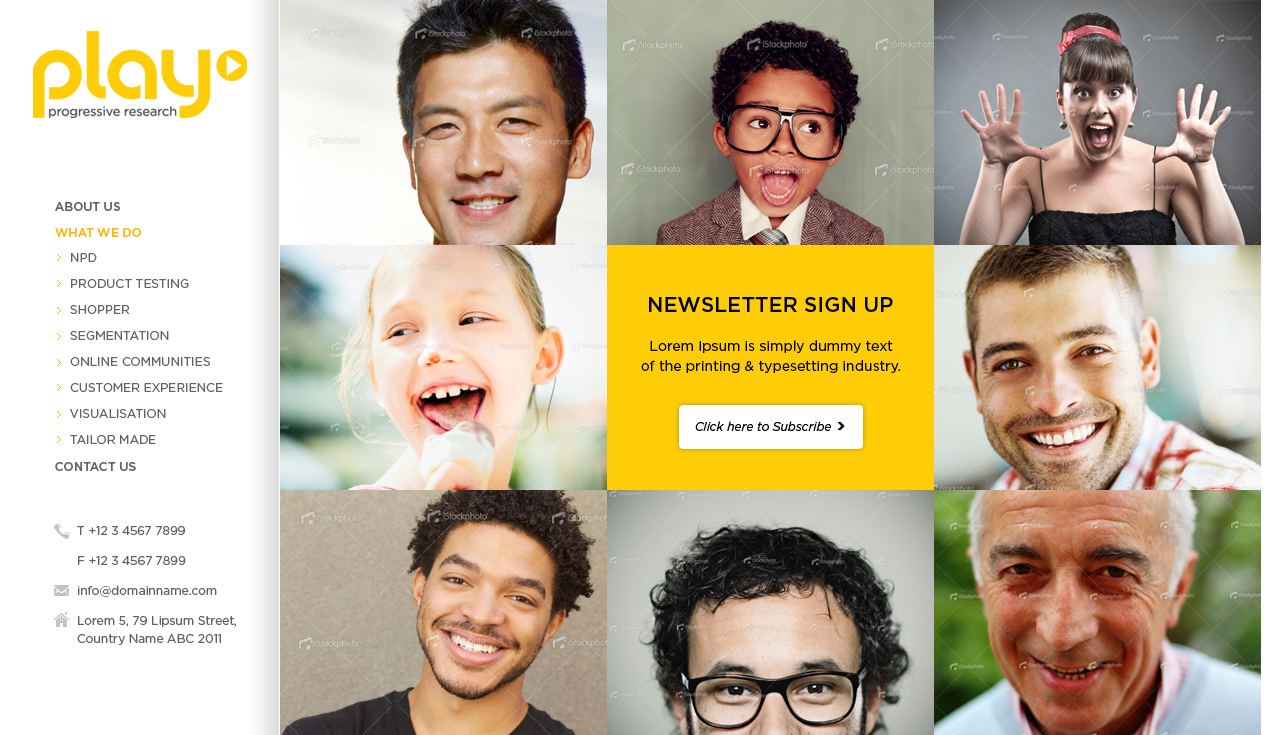The width and height of the screenshot is (1280, 735).
Task: Expand the NPD chevron arrow
Action: 59,258
